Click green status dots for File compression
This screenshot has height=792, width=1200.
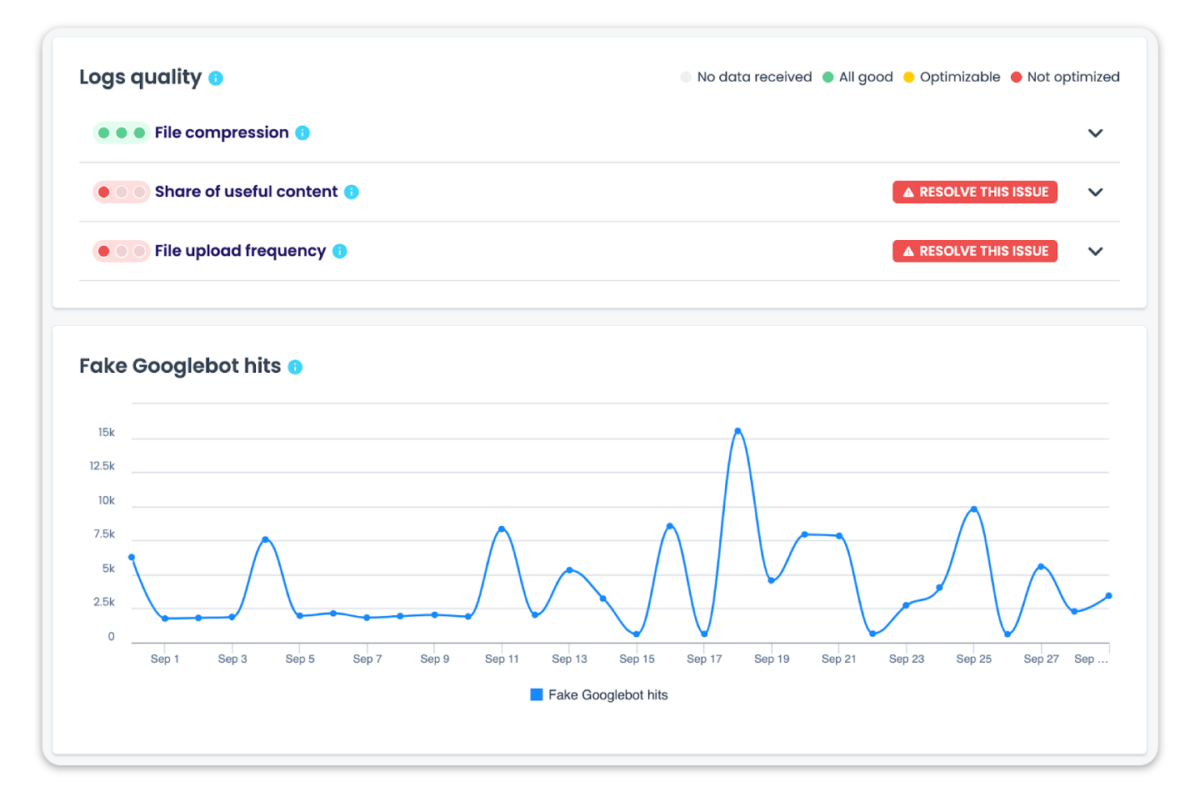[121, 133]
